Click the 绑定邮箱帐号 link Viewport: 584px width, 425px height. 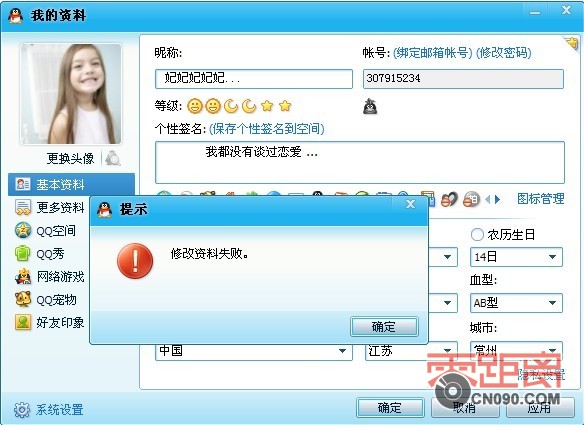432,53
